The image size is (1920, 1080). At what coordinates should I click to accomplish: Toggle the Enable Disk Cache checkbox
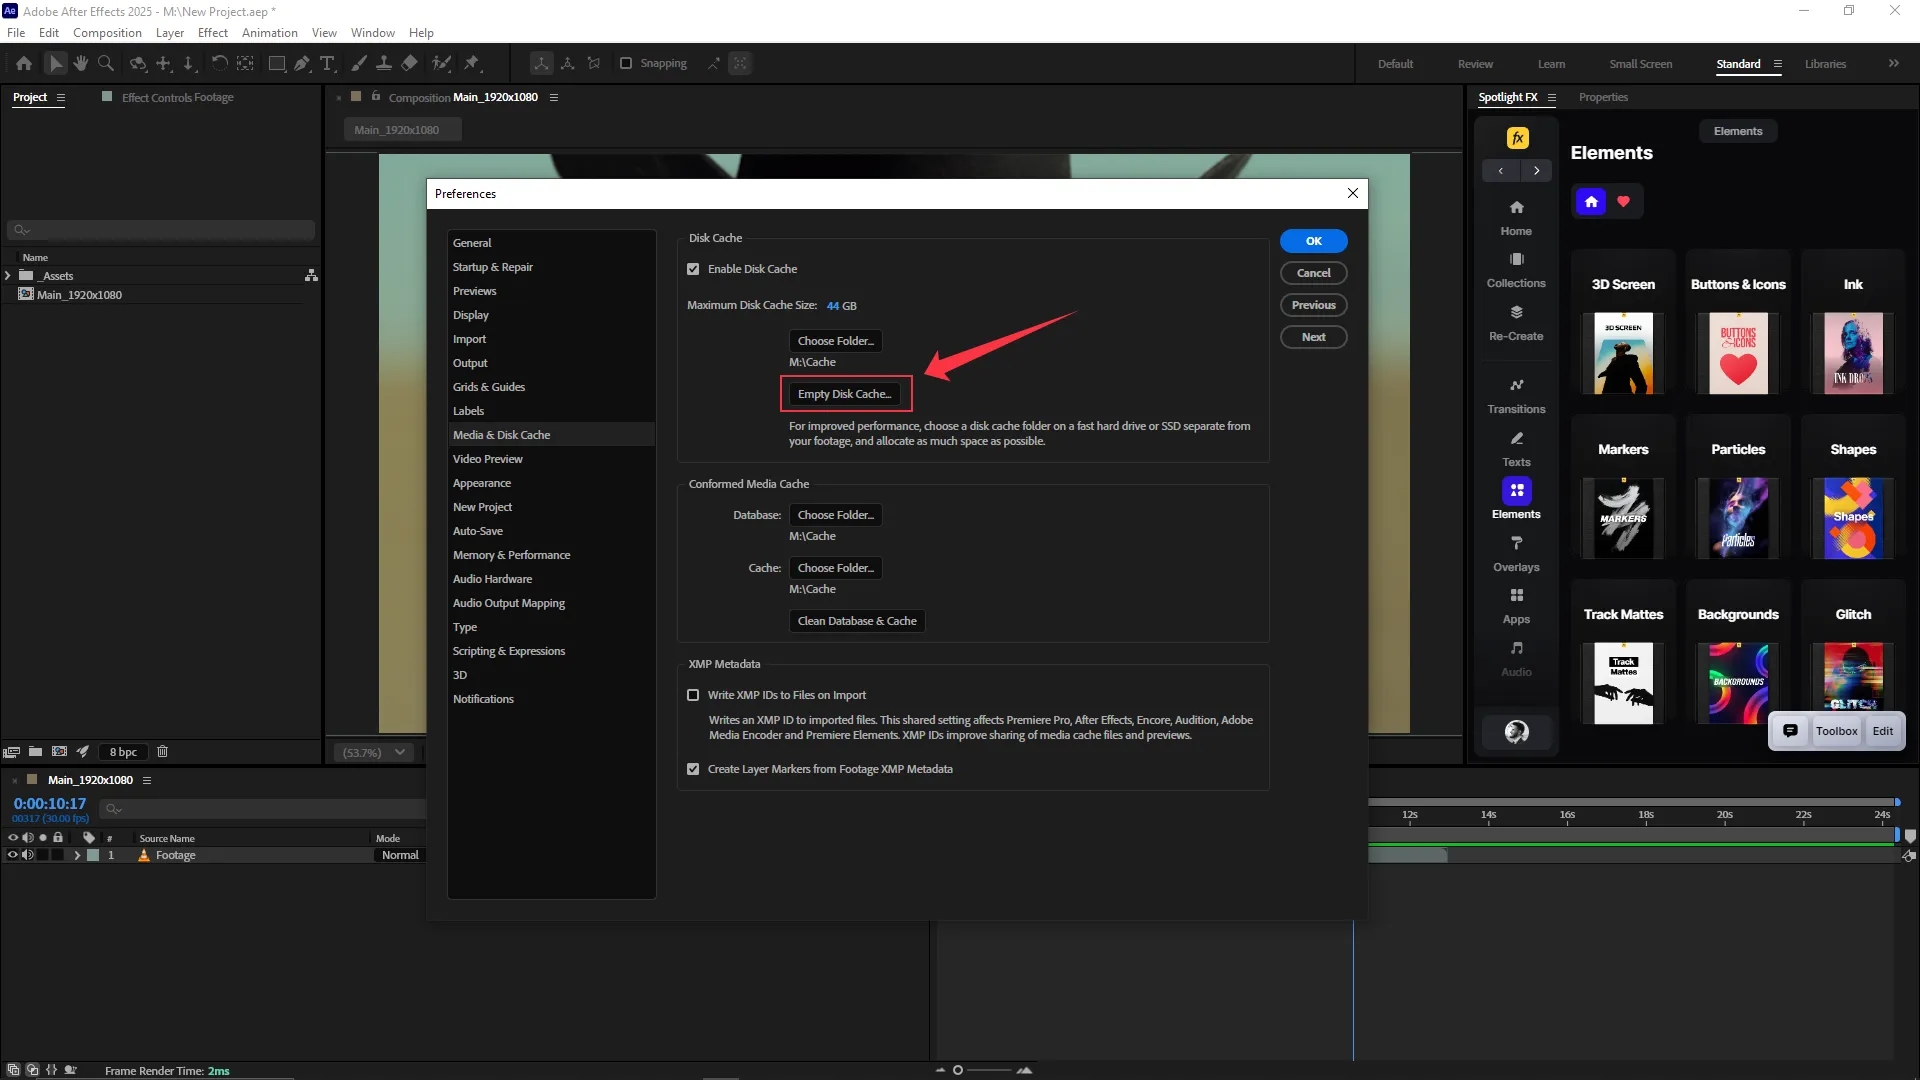[693, 269]
